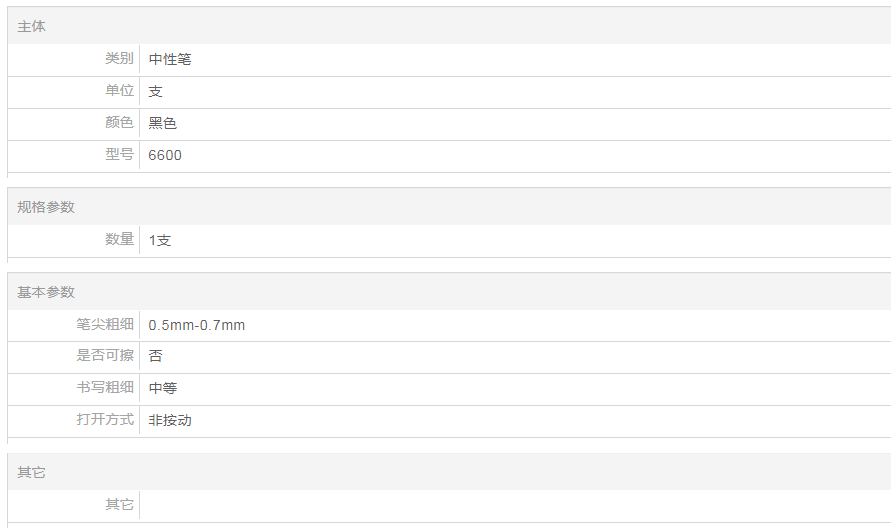Image resolution: width=895 pixels, height=528 pixels.
Task: Click the 型号 label
Action: (x=119, y=155)
